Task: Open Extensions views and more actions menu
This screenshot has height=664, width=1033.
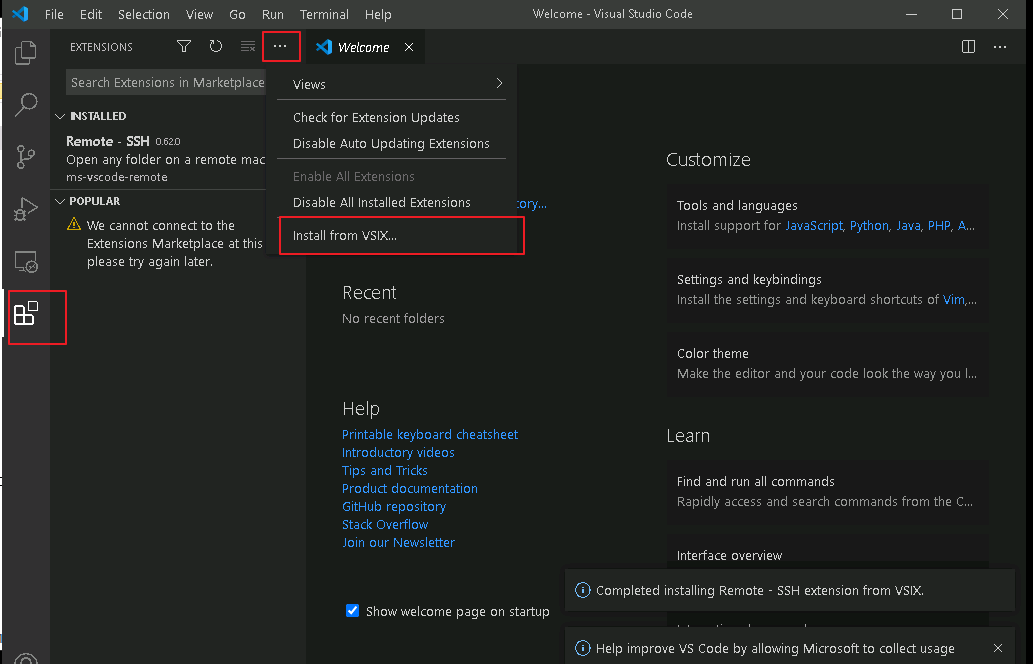Action: (280, 46)
